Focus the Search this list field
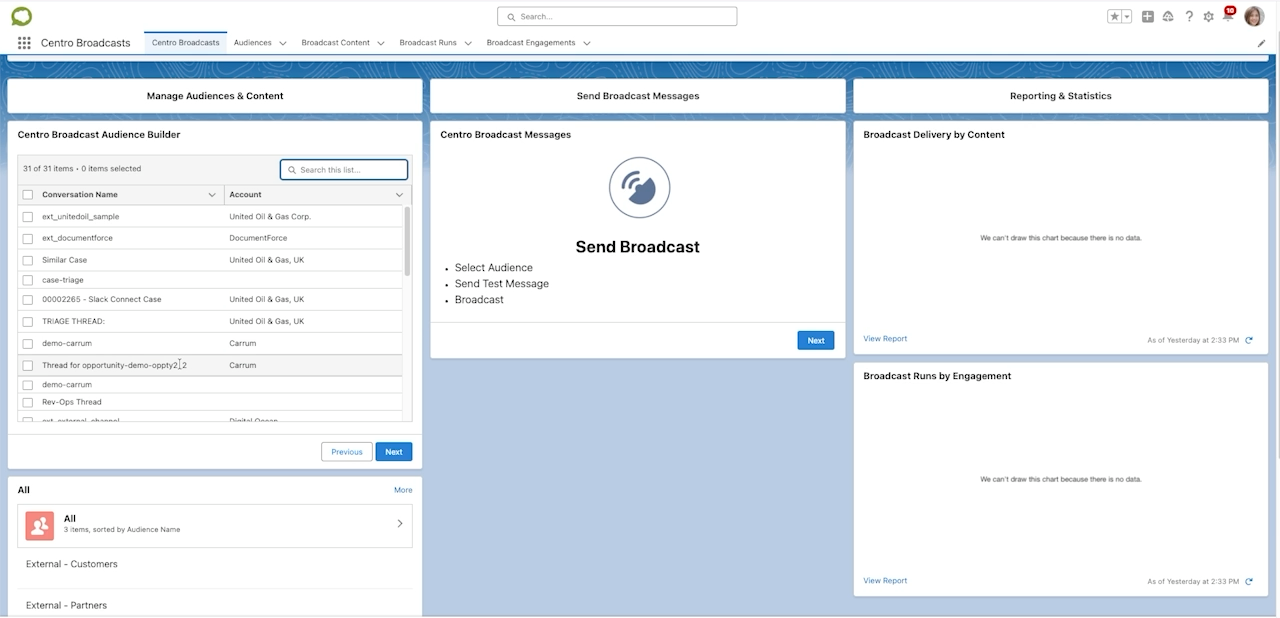This screenshot has height=618, width=1280. click(x=344, y=170)
